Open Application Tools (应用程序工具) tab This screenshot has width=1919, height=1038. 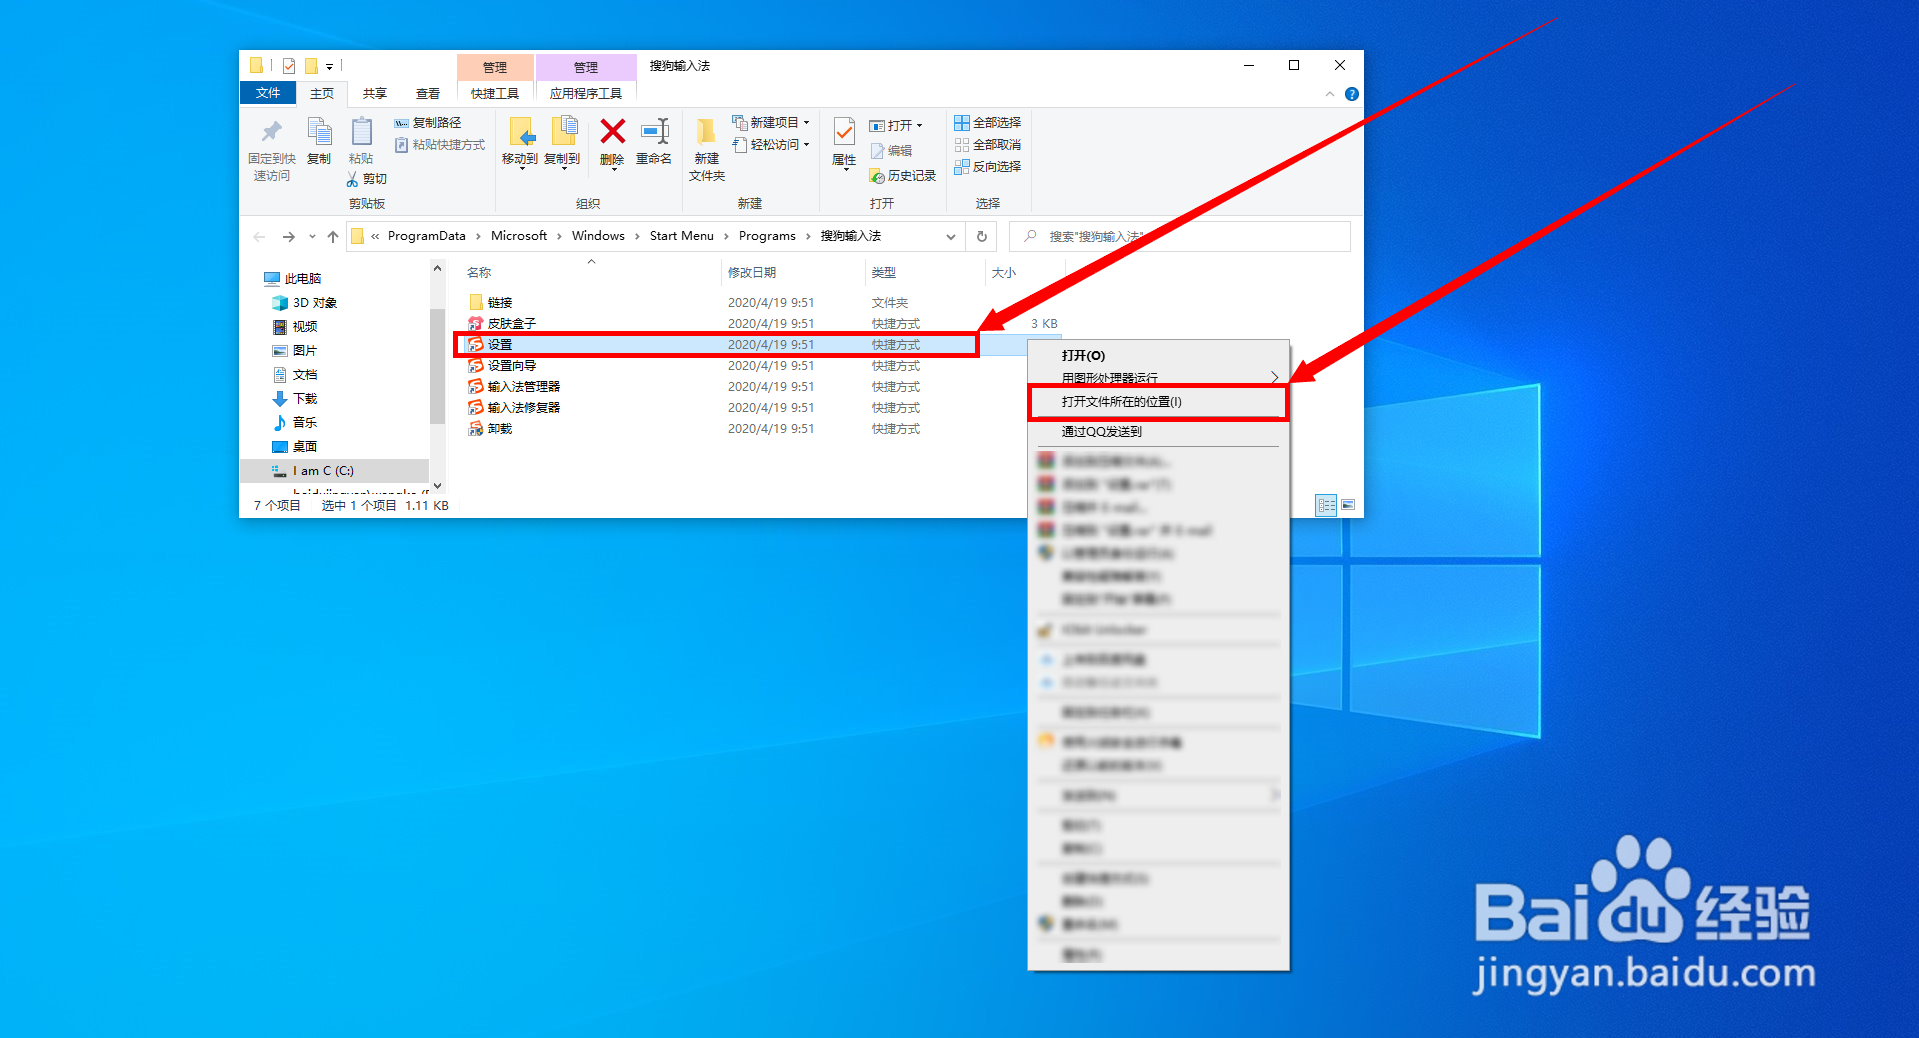click(x=586, y=94)
